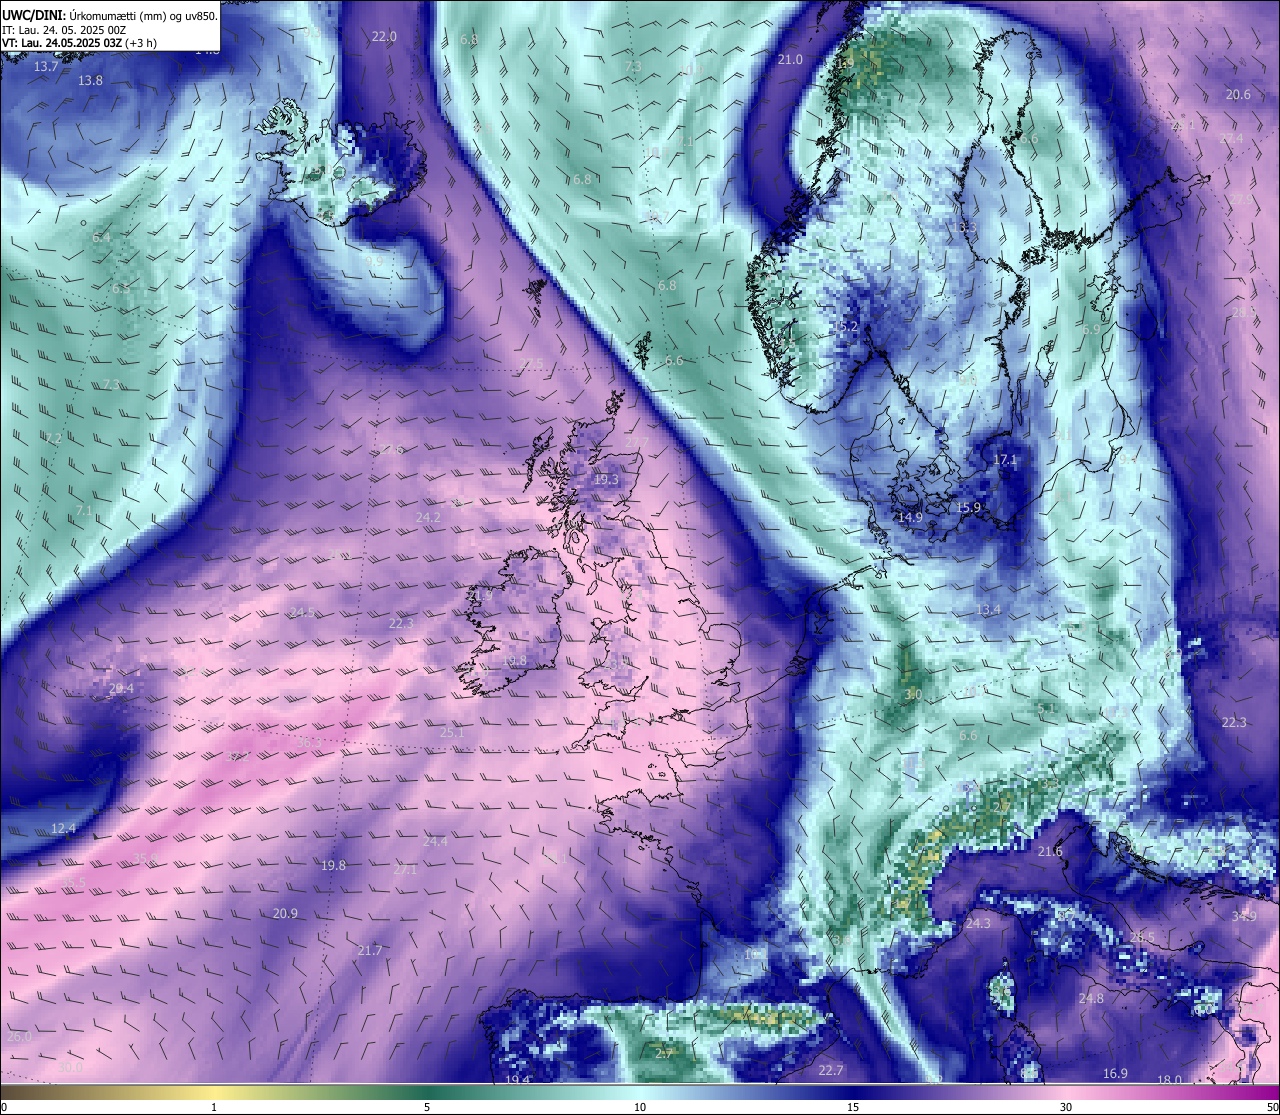Viewport: 1280px width, 1115px height.
Task: Click the 7.1 value label
Action: [x=84, y=511]
